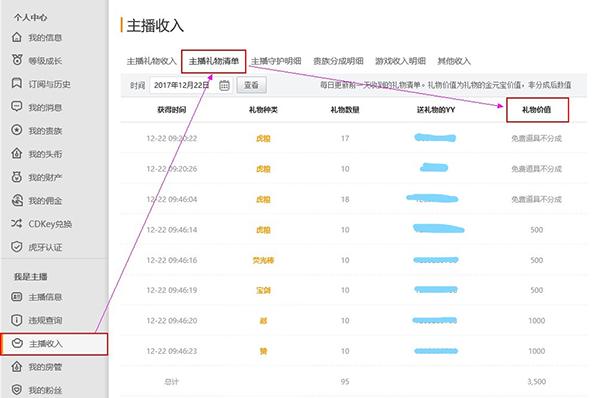
Task: Open 我的消息 in the sidebar
Action: click(45, 107)
